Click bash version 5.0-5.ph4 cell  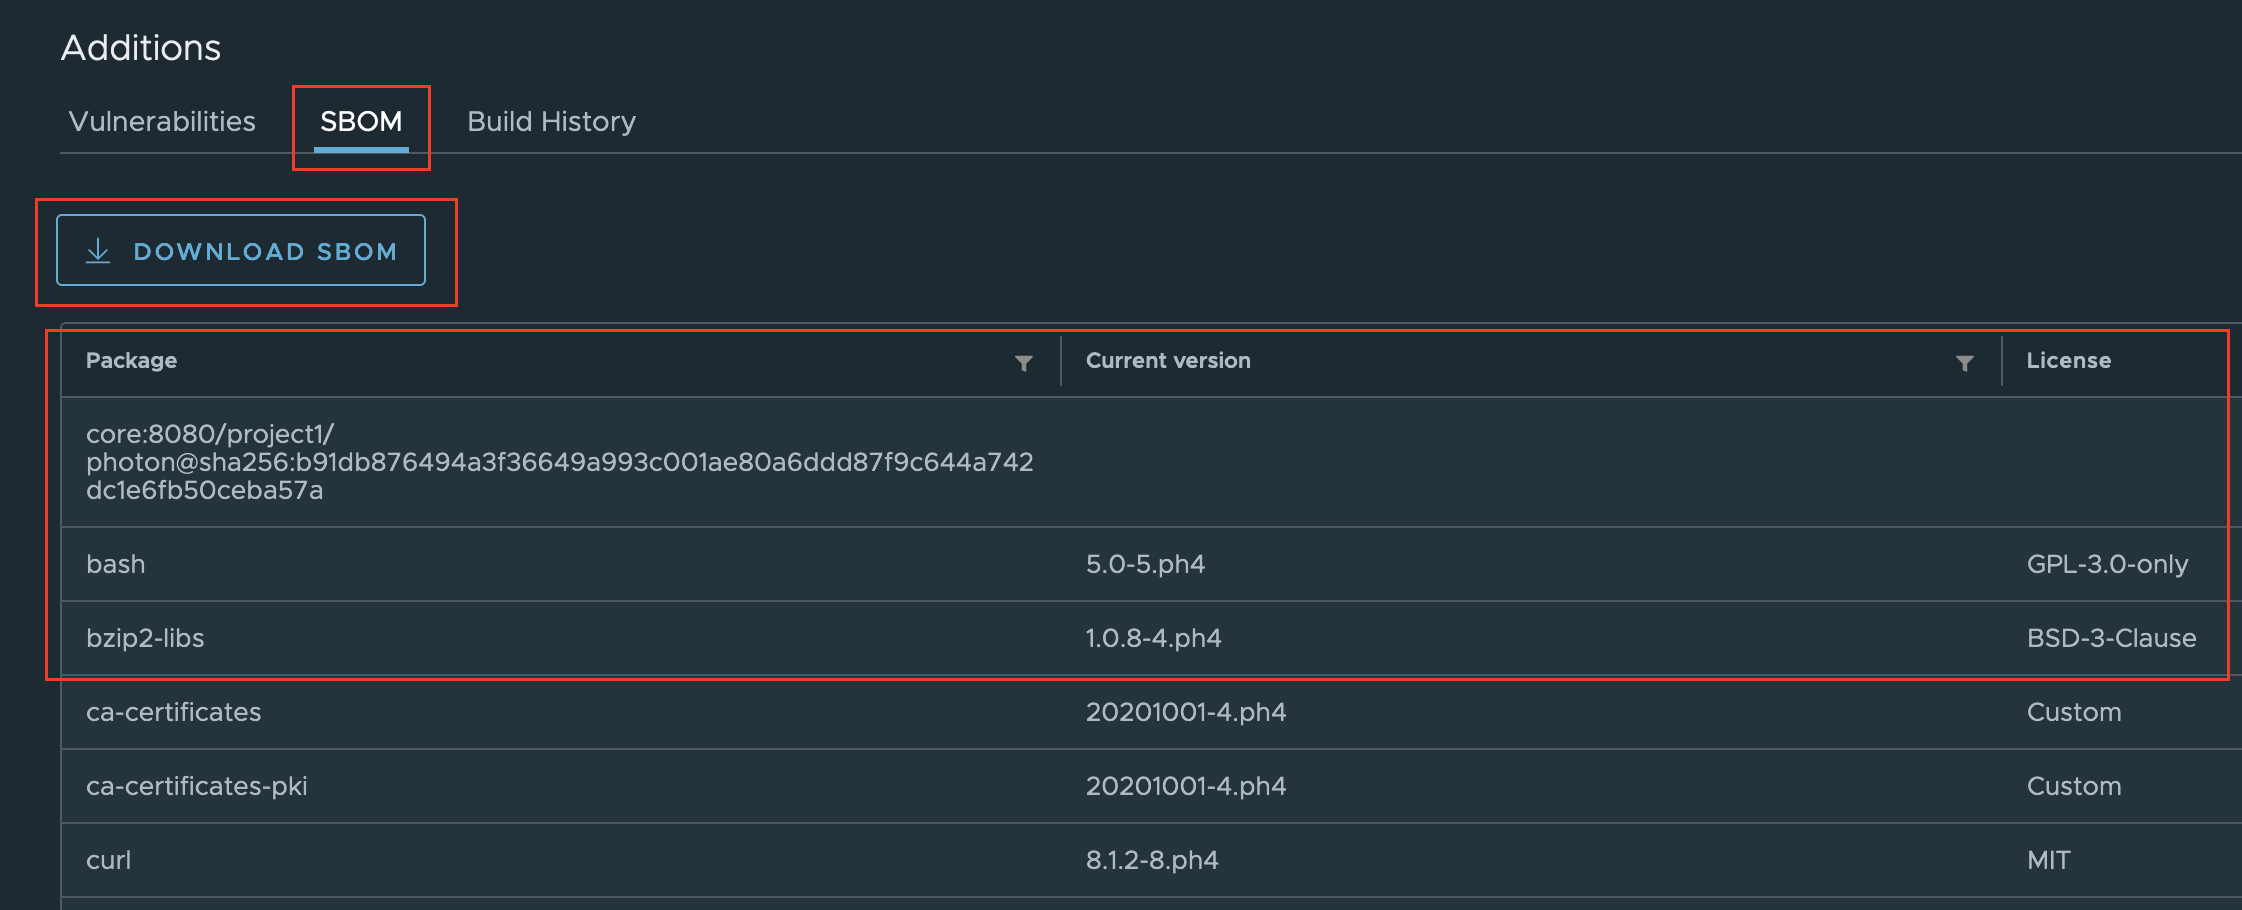click(x=1145, y=564)
